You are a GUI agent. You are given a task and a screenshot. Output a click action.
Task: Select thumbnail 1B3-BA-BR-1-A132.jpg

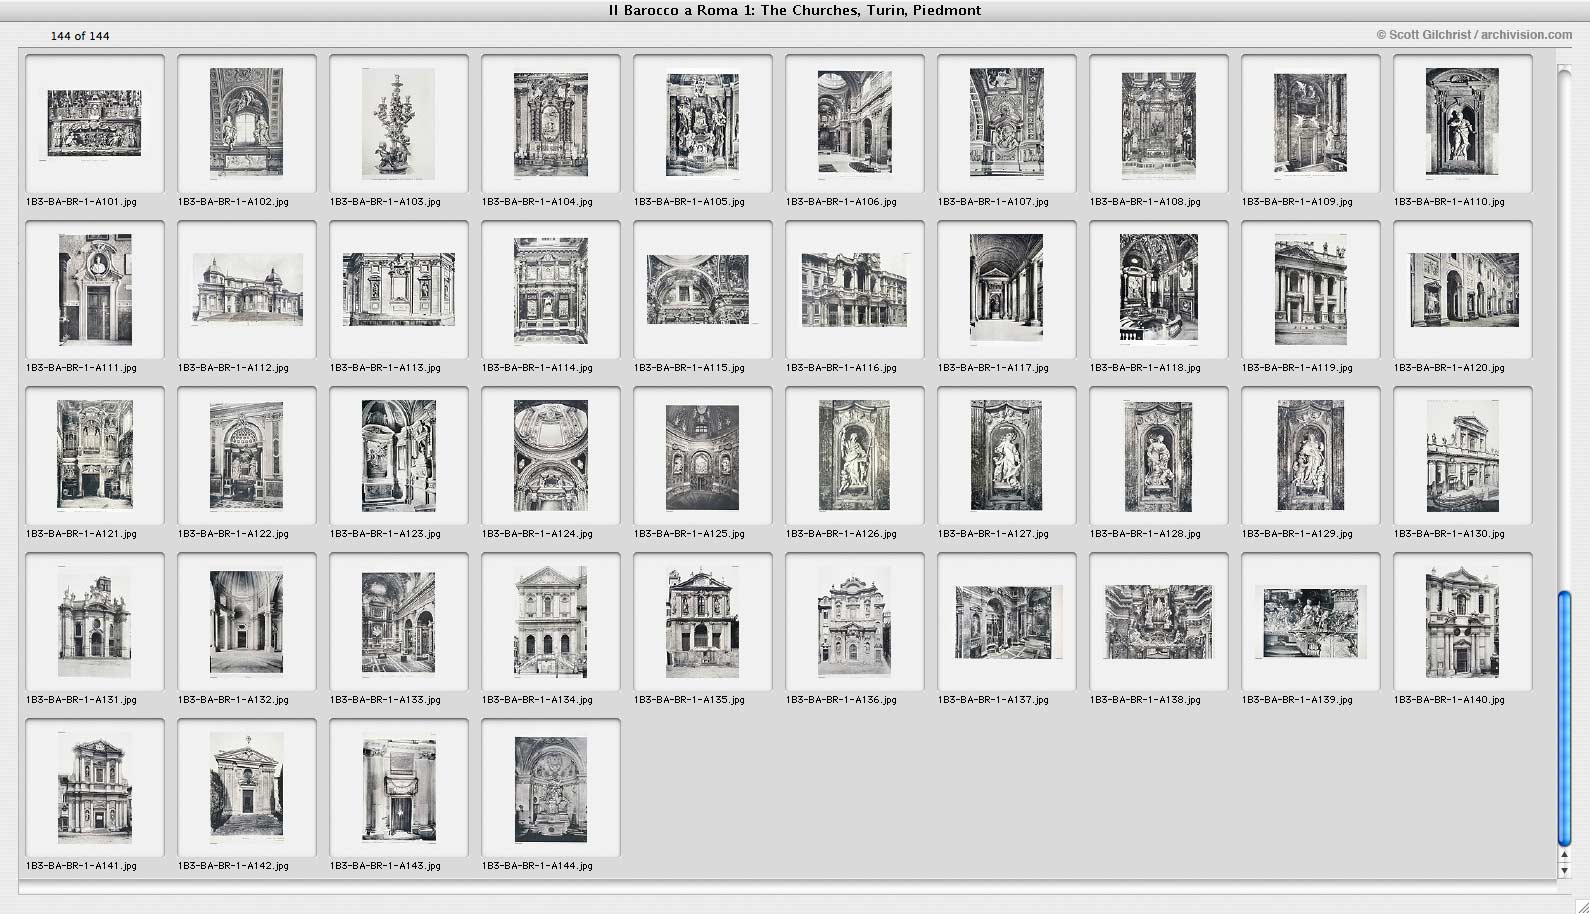click(247, 621)
